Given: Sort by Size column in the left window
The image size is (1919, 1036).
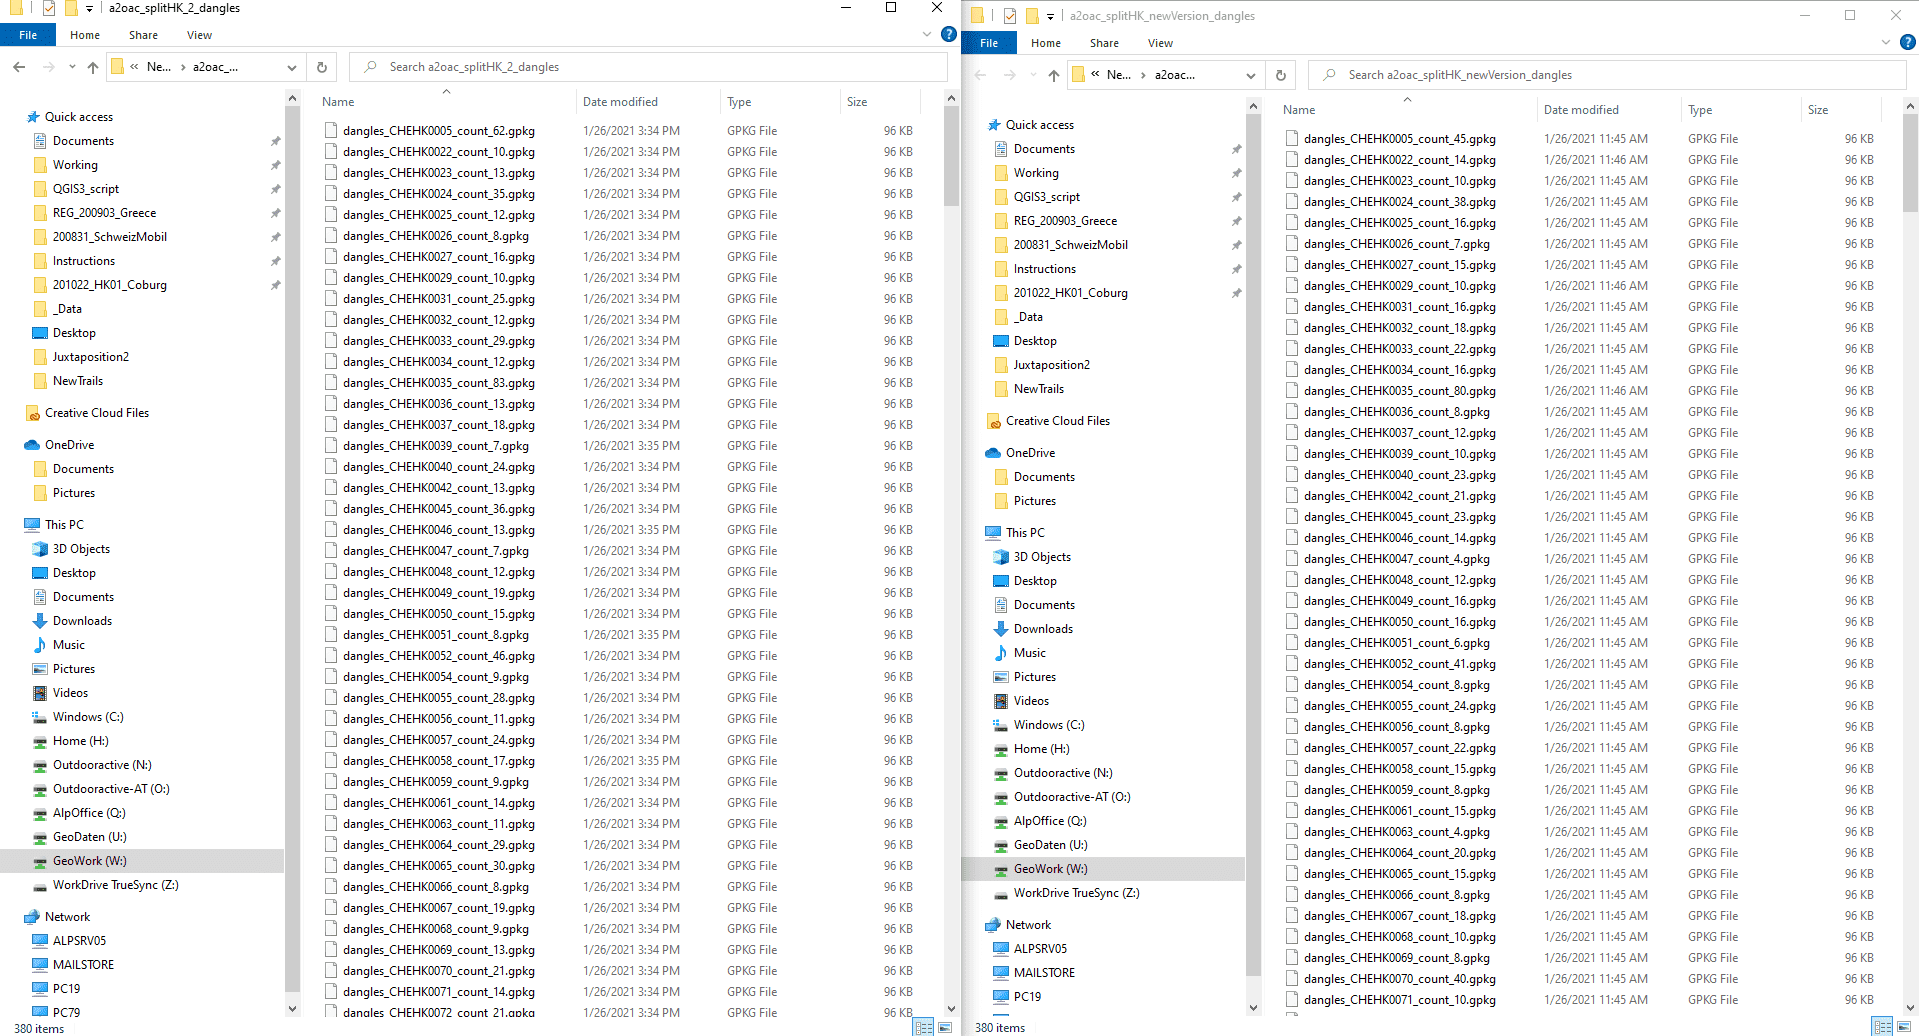Looking at the screenshot, I should pos(880,102).
